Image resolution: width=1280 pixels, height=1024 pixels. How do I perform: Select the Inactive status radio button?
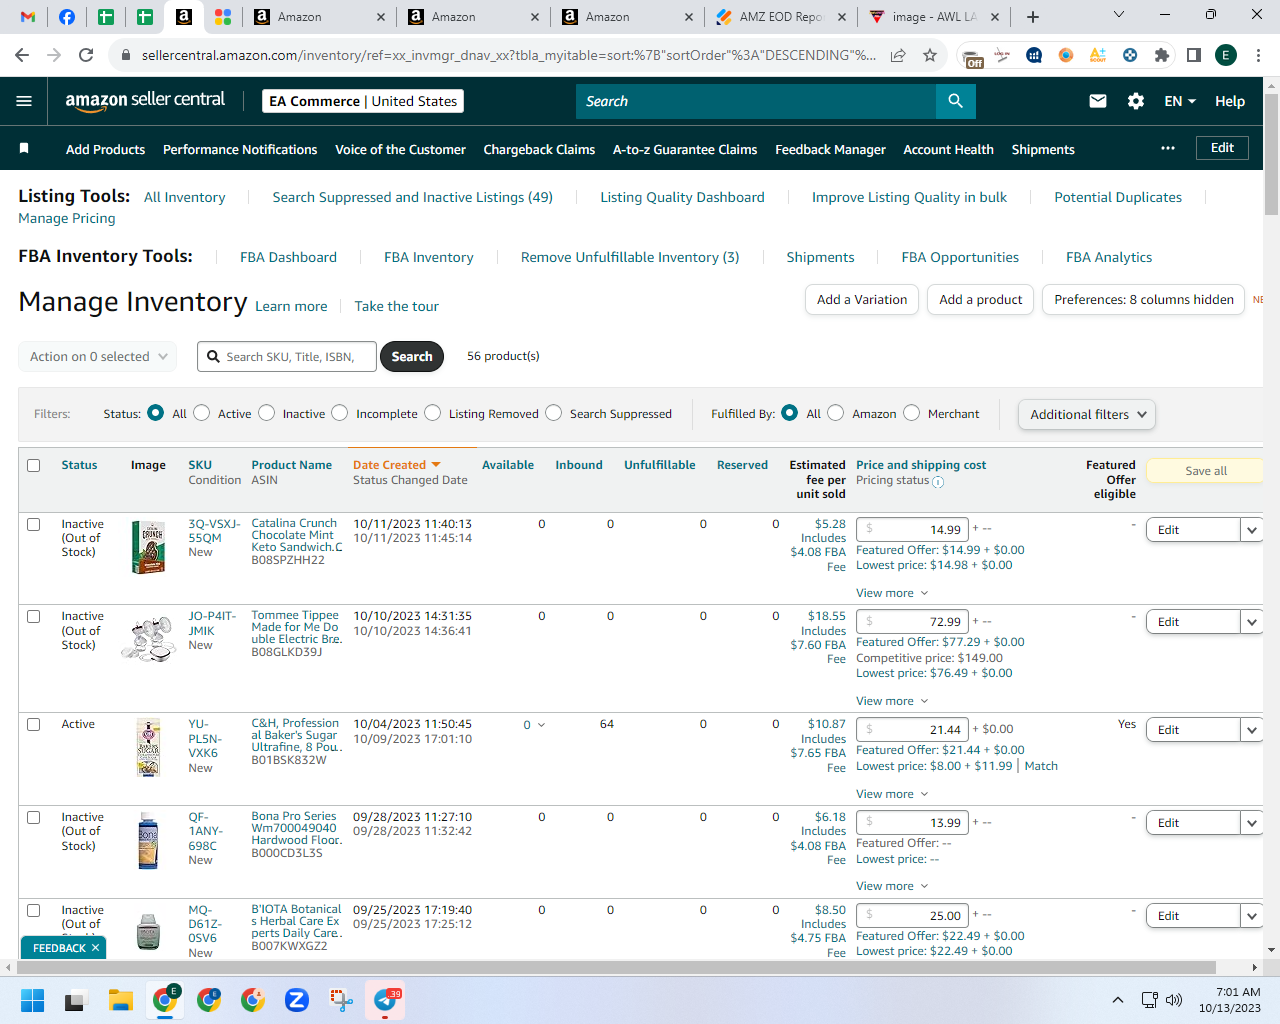(x=267, y=413)
